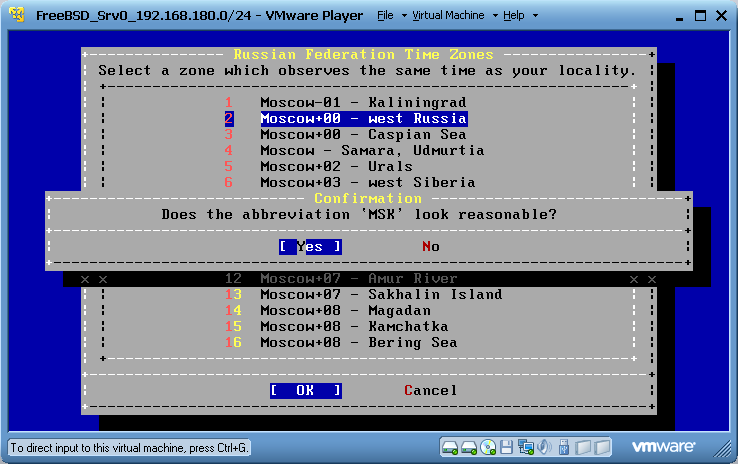Open the Help menu
Viewport: 738px width, 464px height.
513,16
